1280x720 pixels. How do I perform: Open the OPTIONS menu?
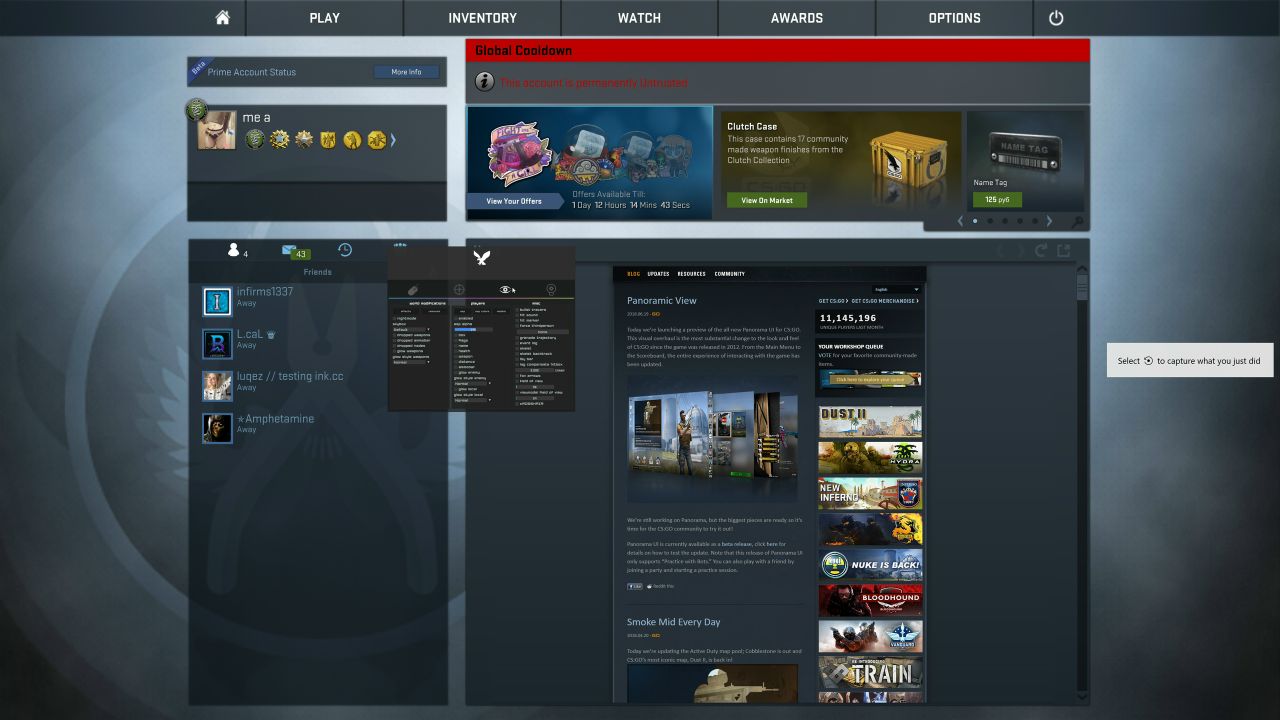click(x=954, y=18)
